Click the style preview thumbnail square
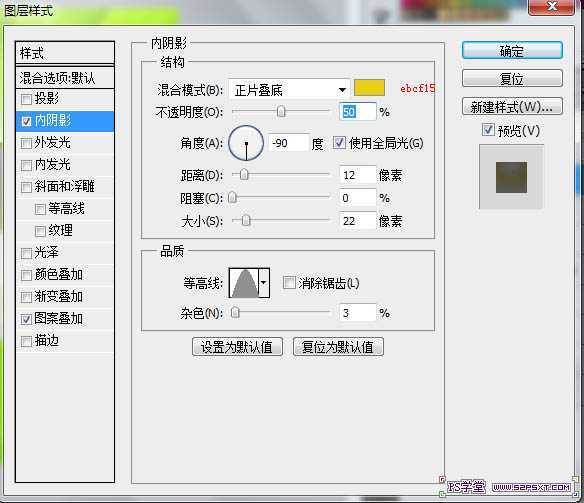Image resolution: width=584 pixels, height=503 pixels. click(x=511, y=177)
